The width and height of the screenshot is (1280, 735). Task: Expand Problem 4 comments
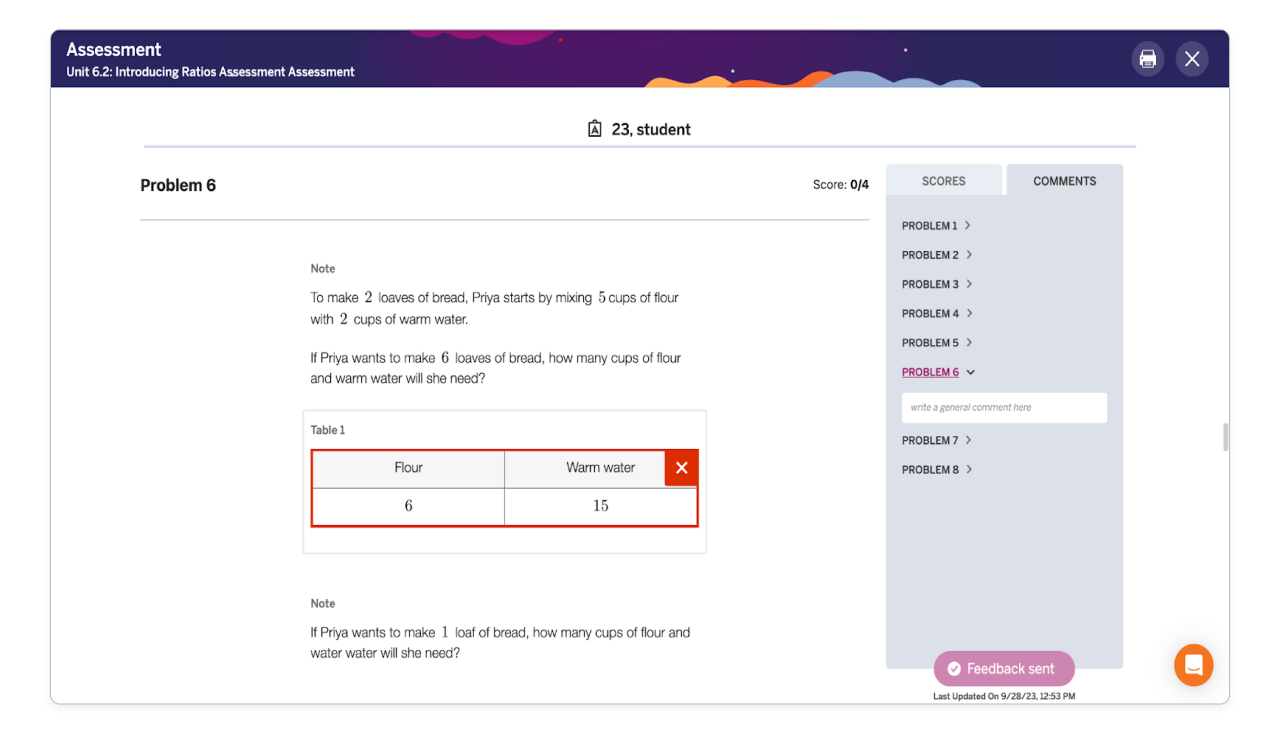click(936, 314)
